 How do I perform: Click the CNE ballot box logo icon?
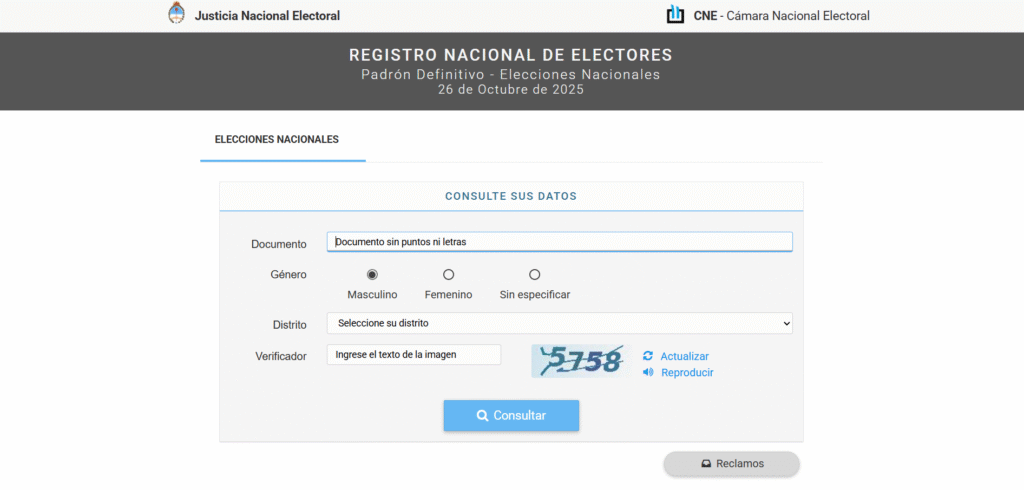(x=676, y=15)
